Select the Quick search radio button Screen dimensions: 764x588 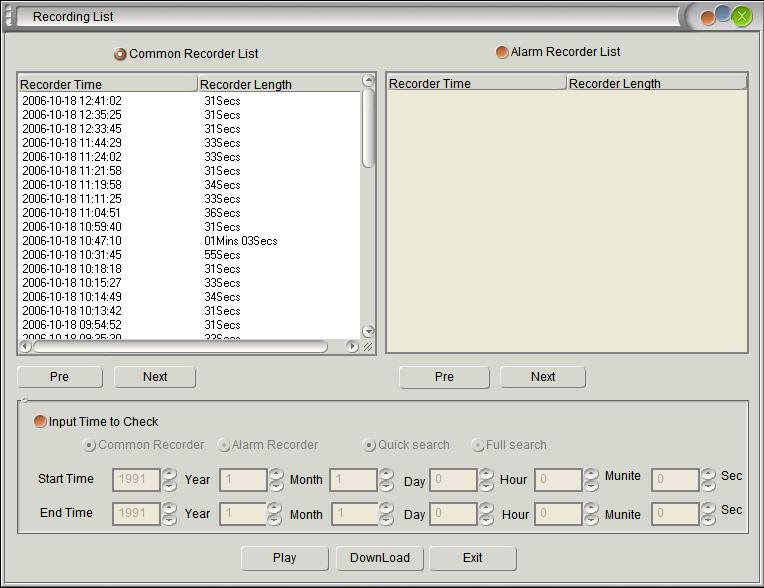tap(369, 445)
